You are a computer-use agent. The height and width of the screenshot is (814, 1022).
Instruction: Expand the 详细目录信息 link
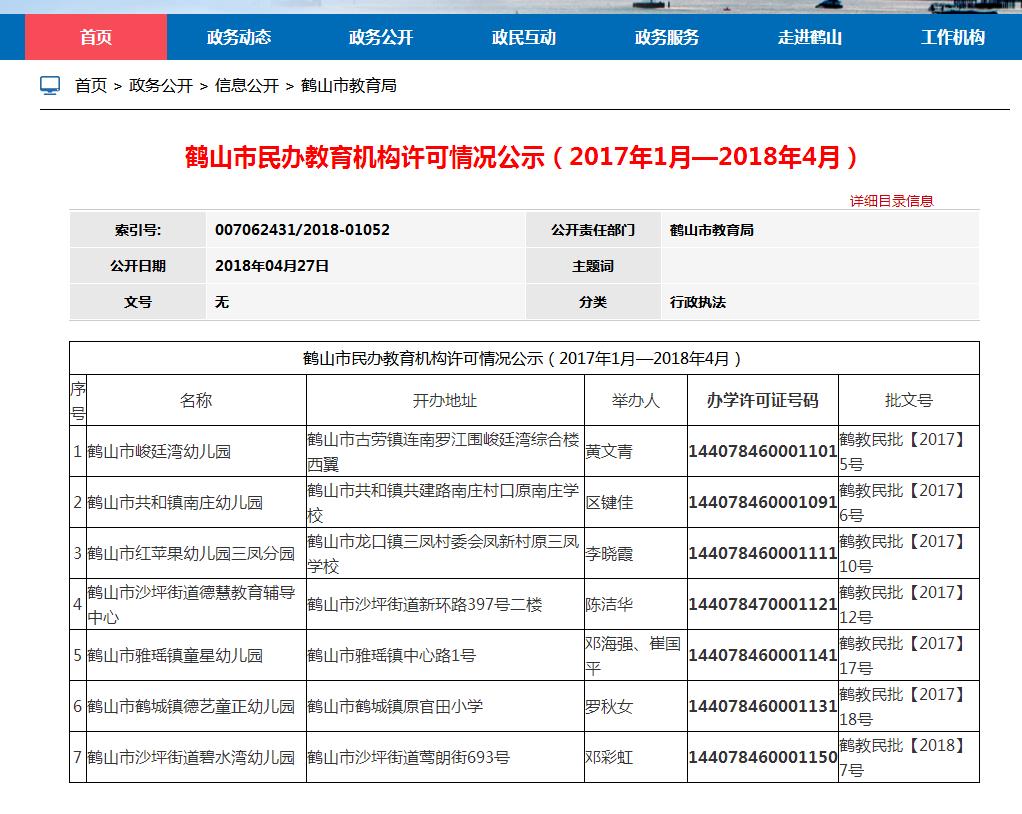pos(891,201)
